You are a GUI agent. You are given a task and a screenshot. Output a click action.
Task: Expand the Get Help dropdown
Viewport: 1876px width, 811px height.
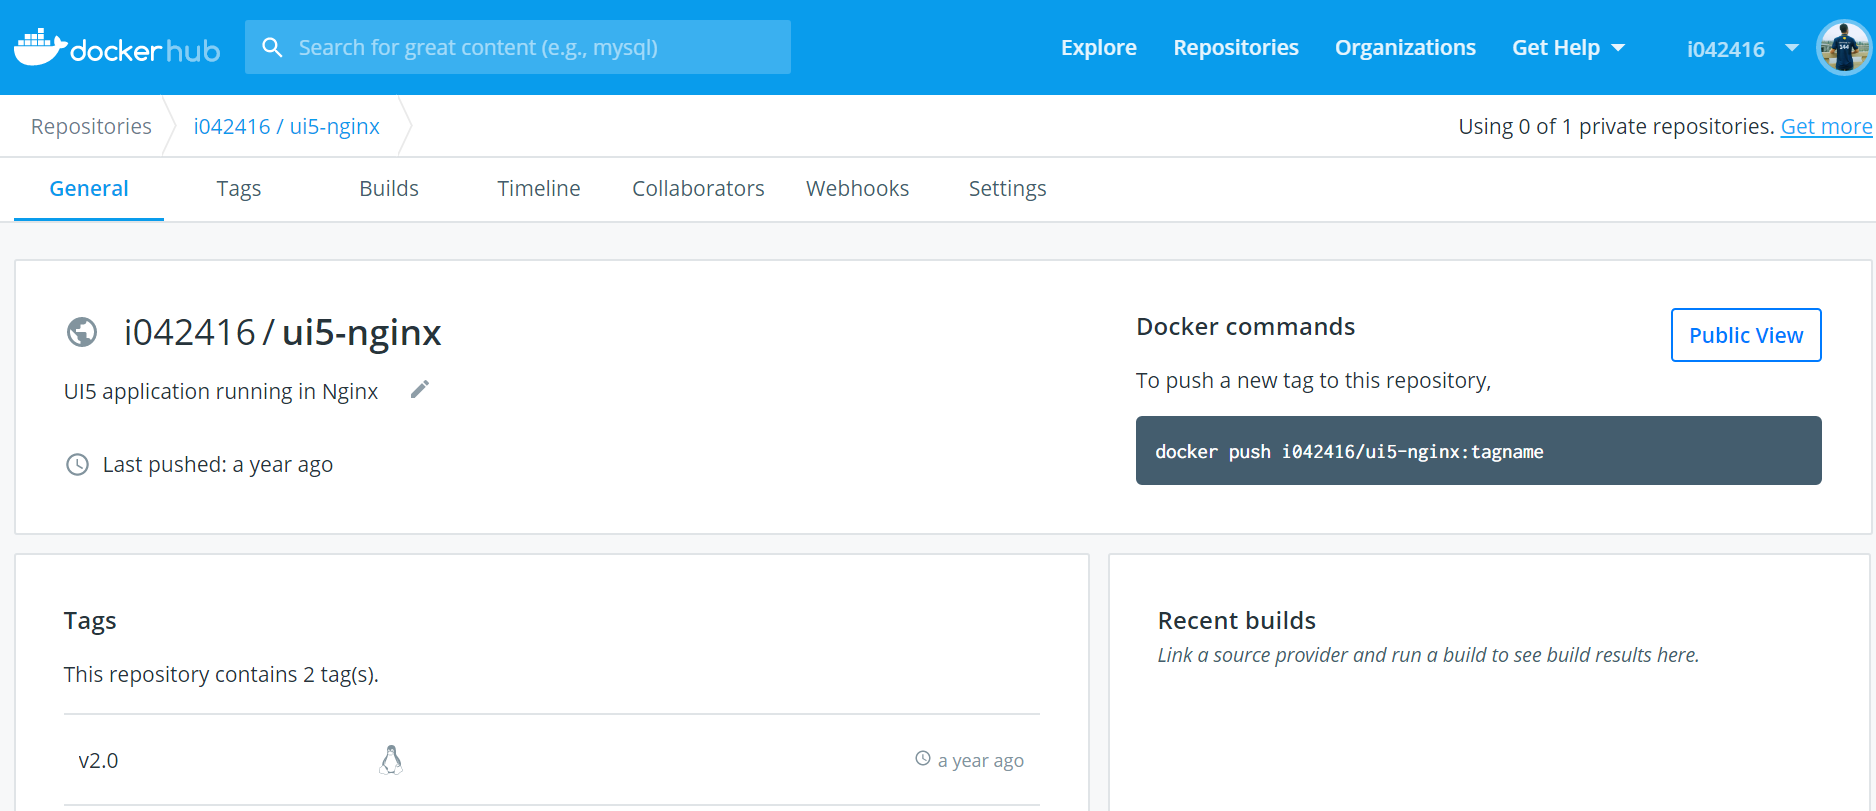point(1568,47)
